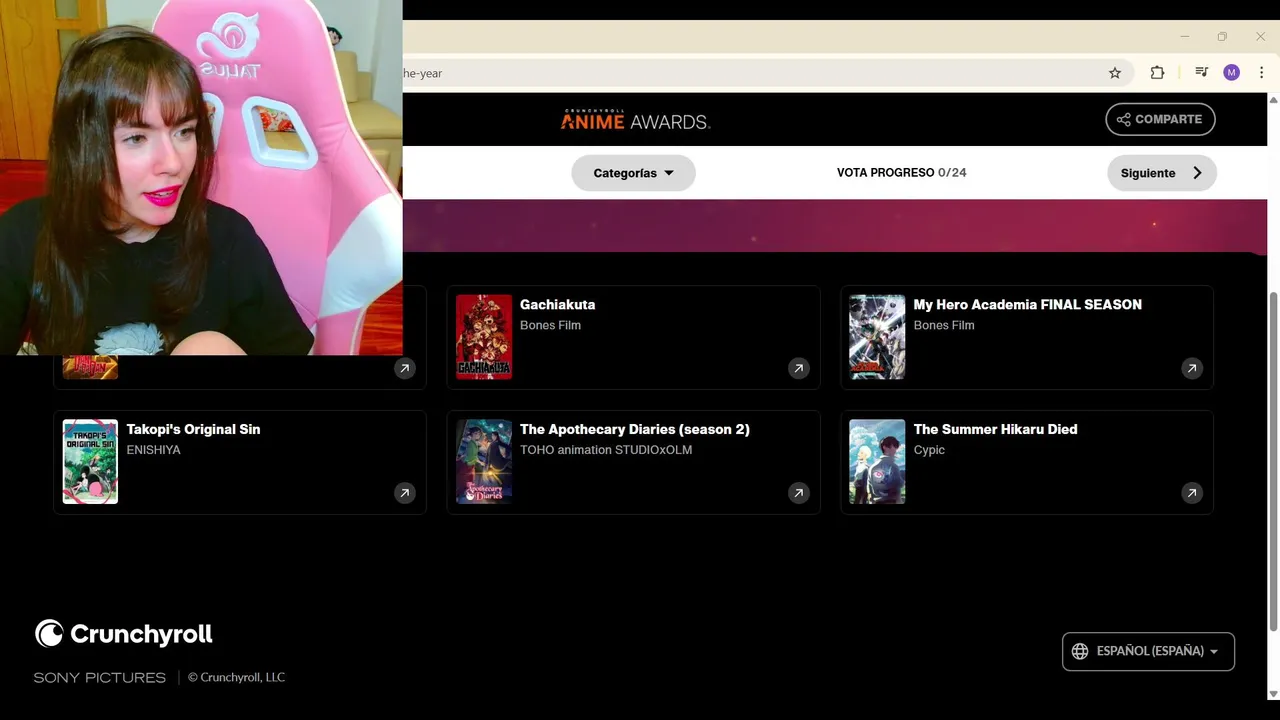Viewport: 1280px width, 720px height.
Task: Open the first-row left card's link arrow
Action: [x=404, y=369]
